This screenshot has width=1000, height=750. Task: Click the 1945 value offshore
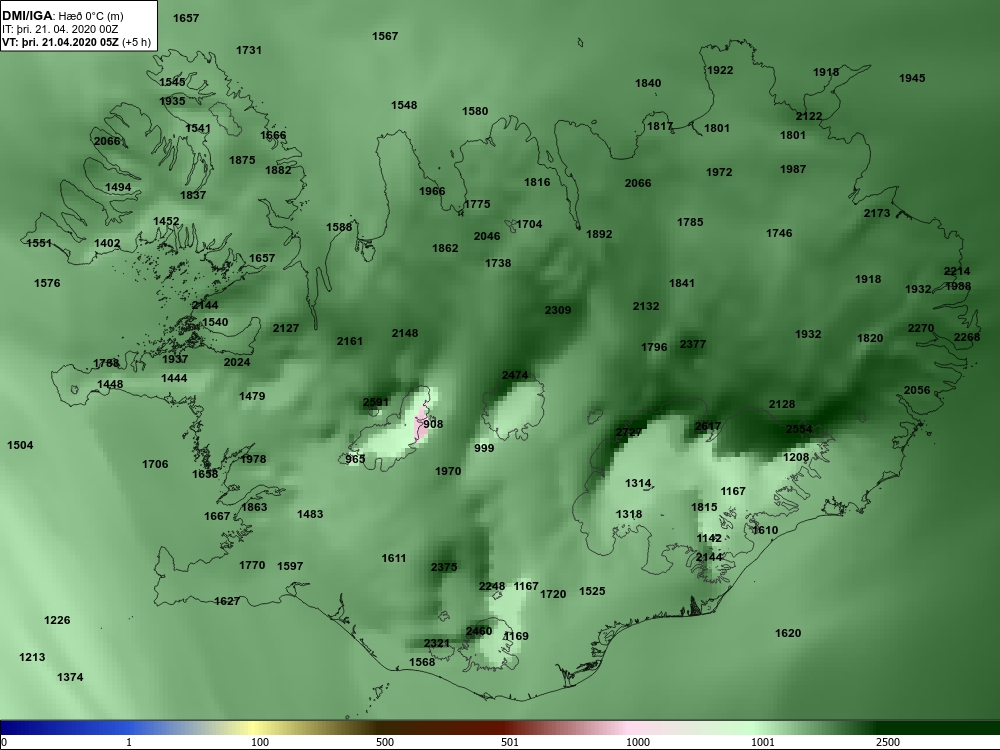912,78
